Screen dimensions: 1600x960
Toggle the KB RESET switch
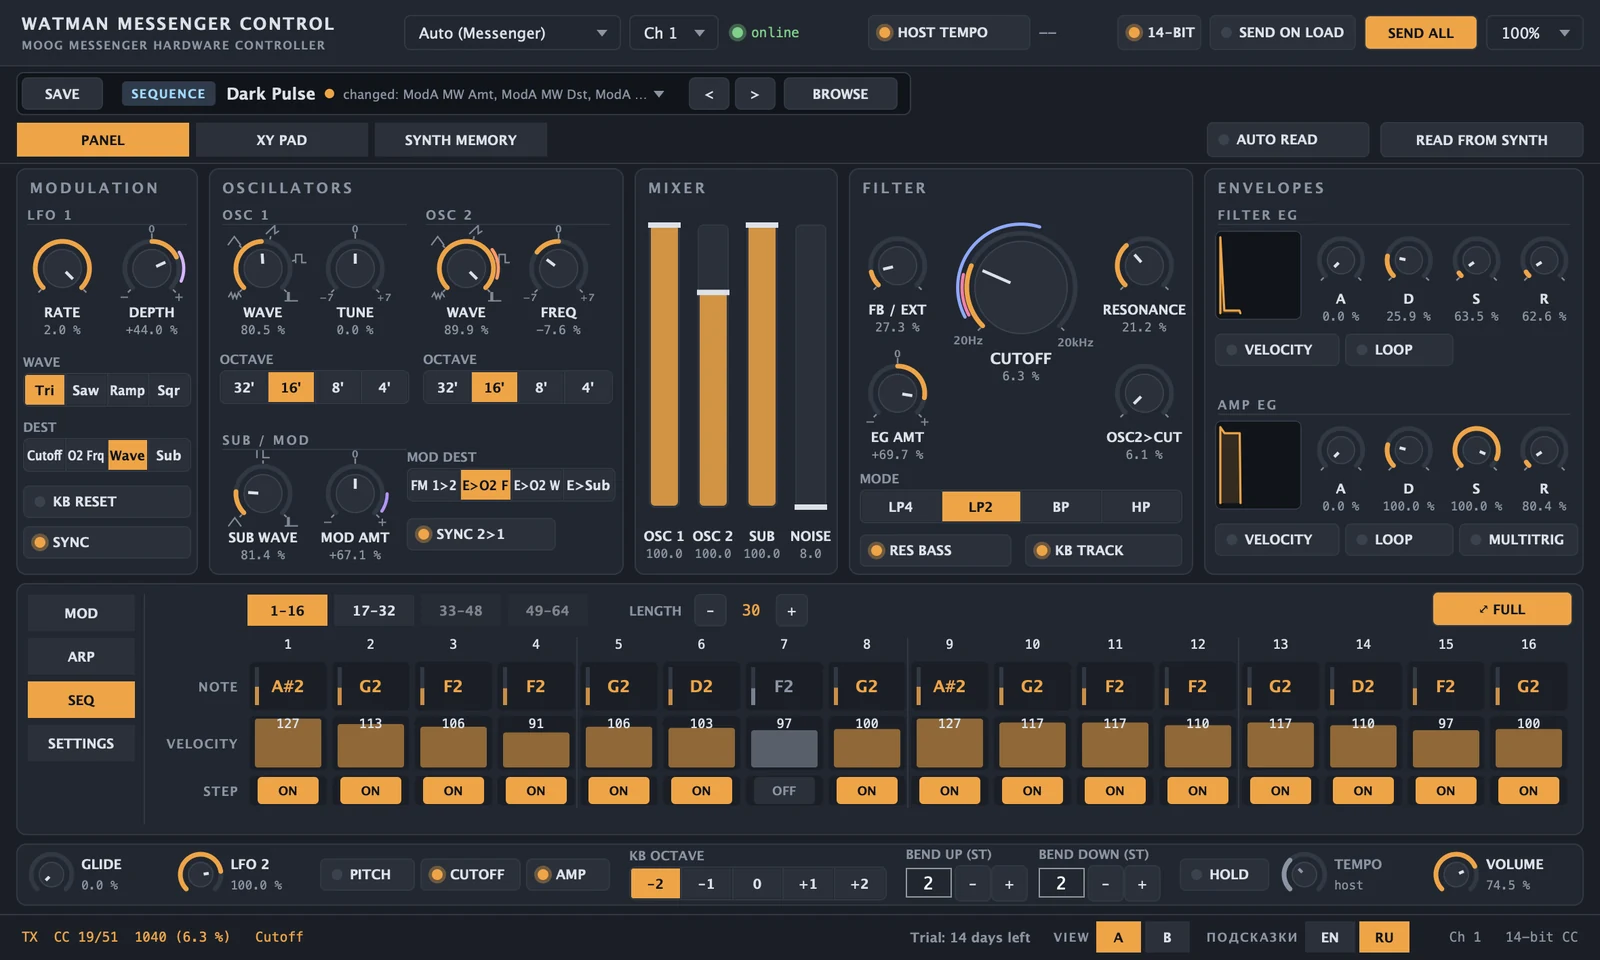click(x=106, y=501)
